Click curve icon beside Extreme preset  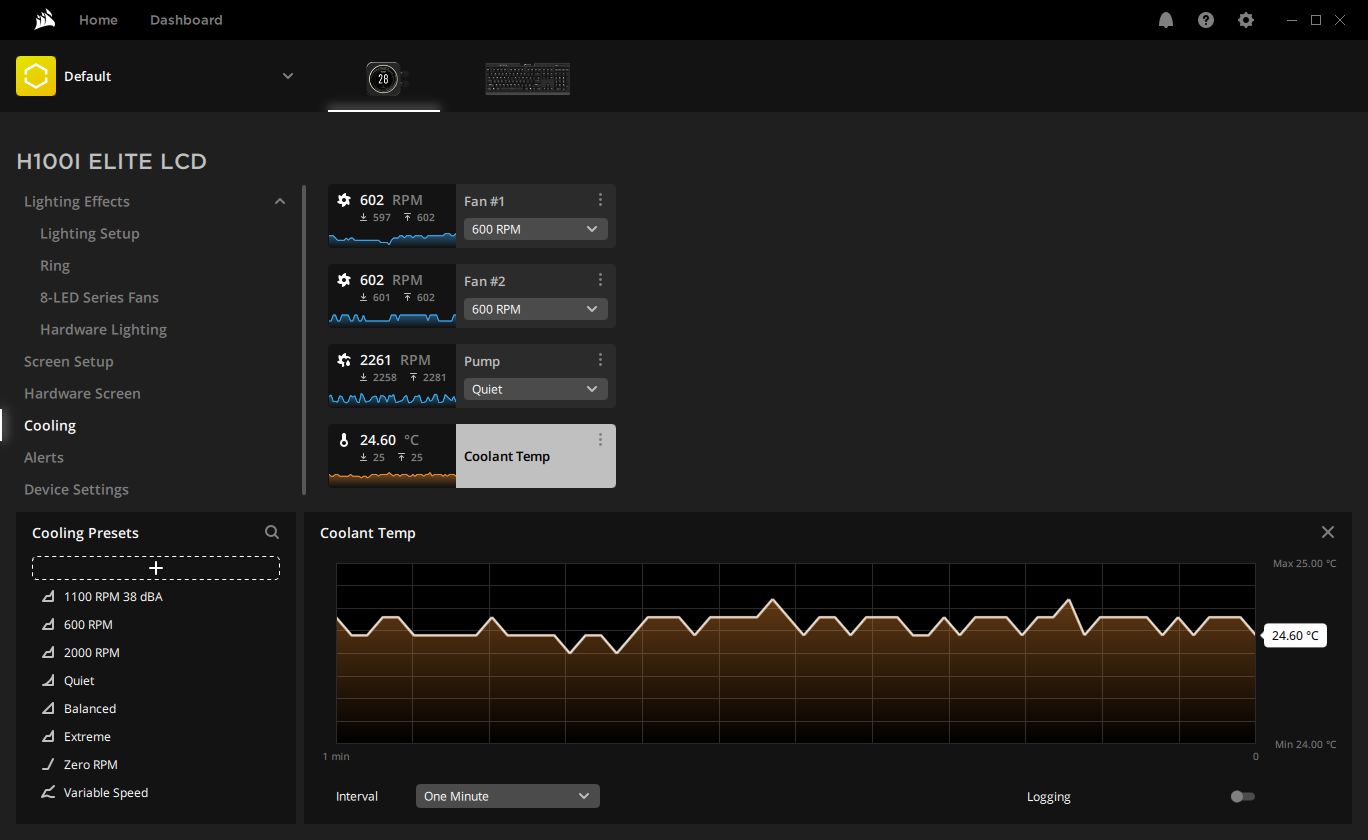click(48, 736)
